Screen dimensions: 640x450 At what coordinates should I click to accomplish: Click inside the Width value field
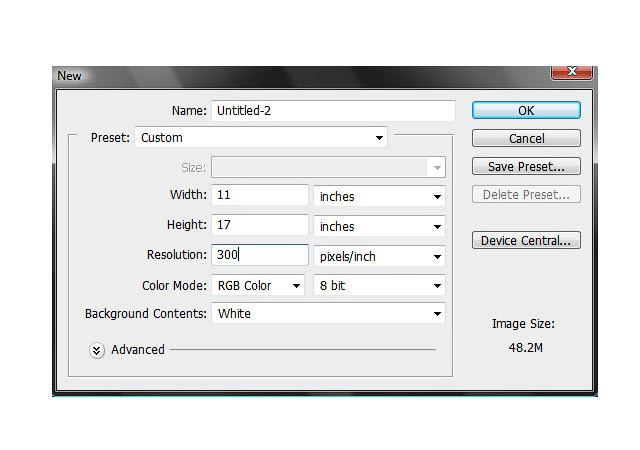[260, 195]
